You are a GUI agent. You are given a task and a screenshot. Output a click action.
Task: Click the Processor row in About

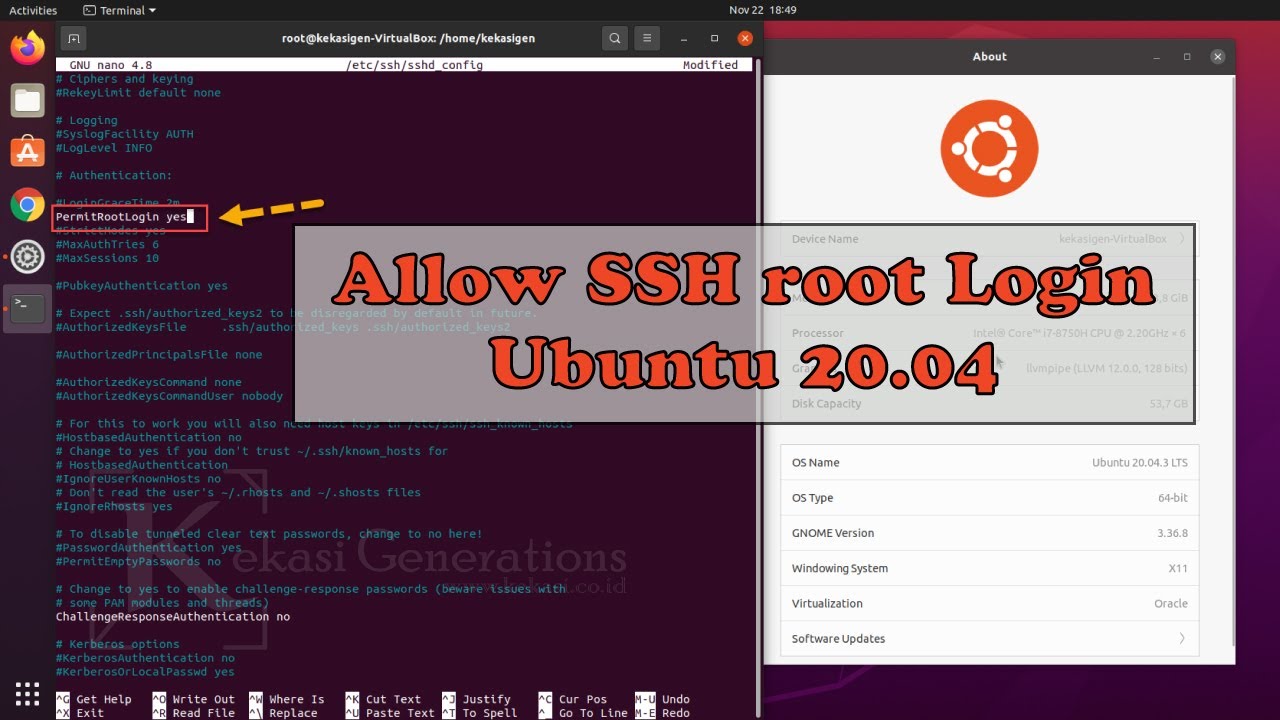pyautogui.click(x=989, y=333)
